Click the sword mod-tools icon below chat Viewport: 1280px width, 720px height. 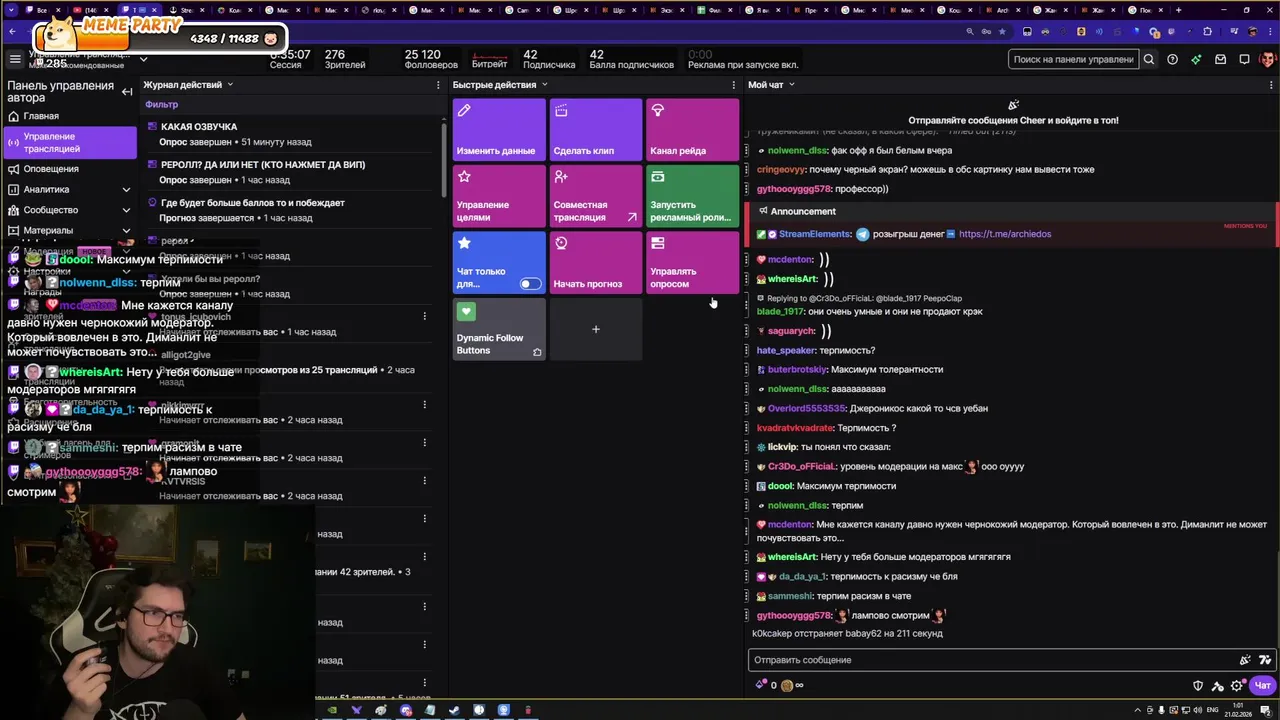tap(1218, 686)
